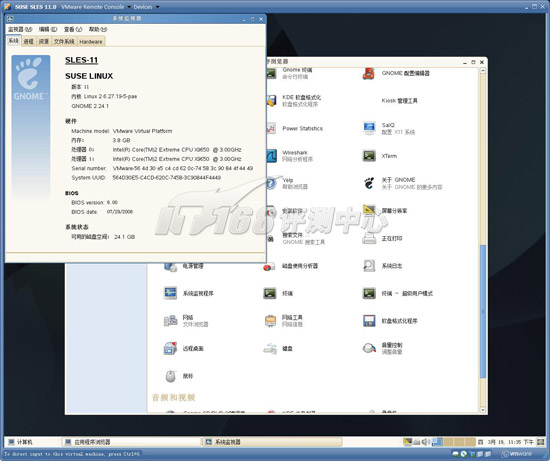This screenshot has width=550, height=461.
Task: Switch to Hardware tab
Action: [91, 41]
